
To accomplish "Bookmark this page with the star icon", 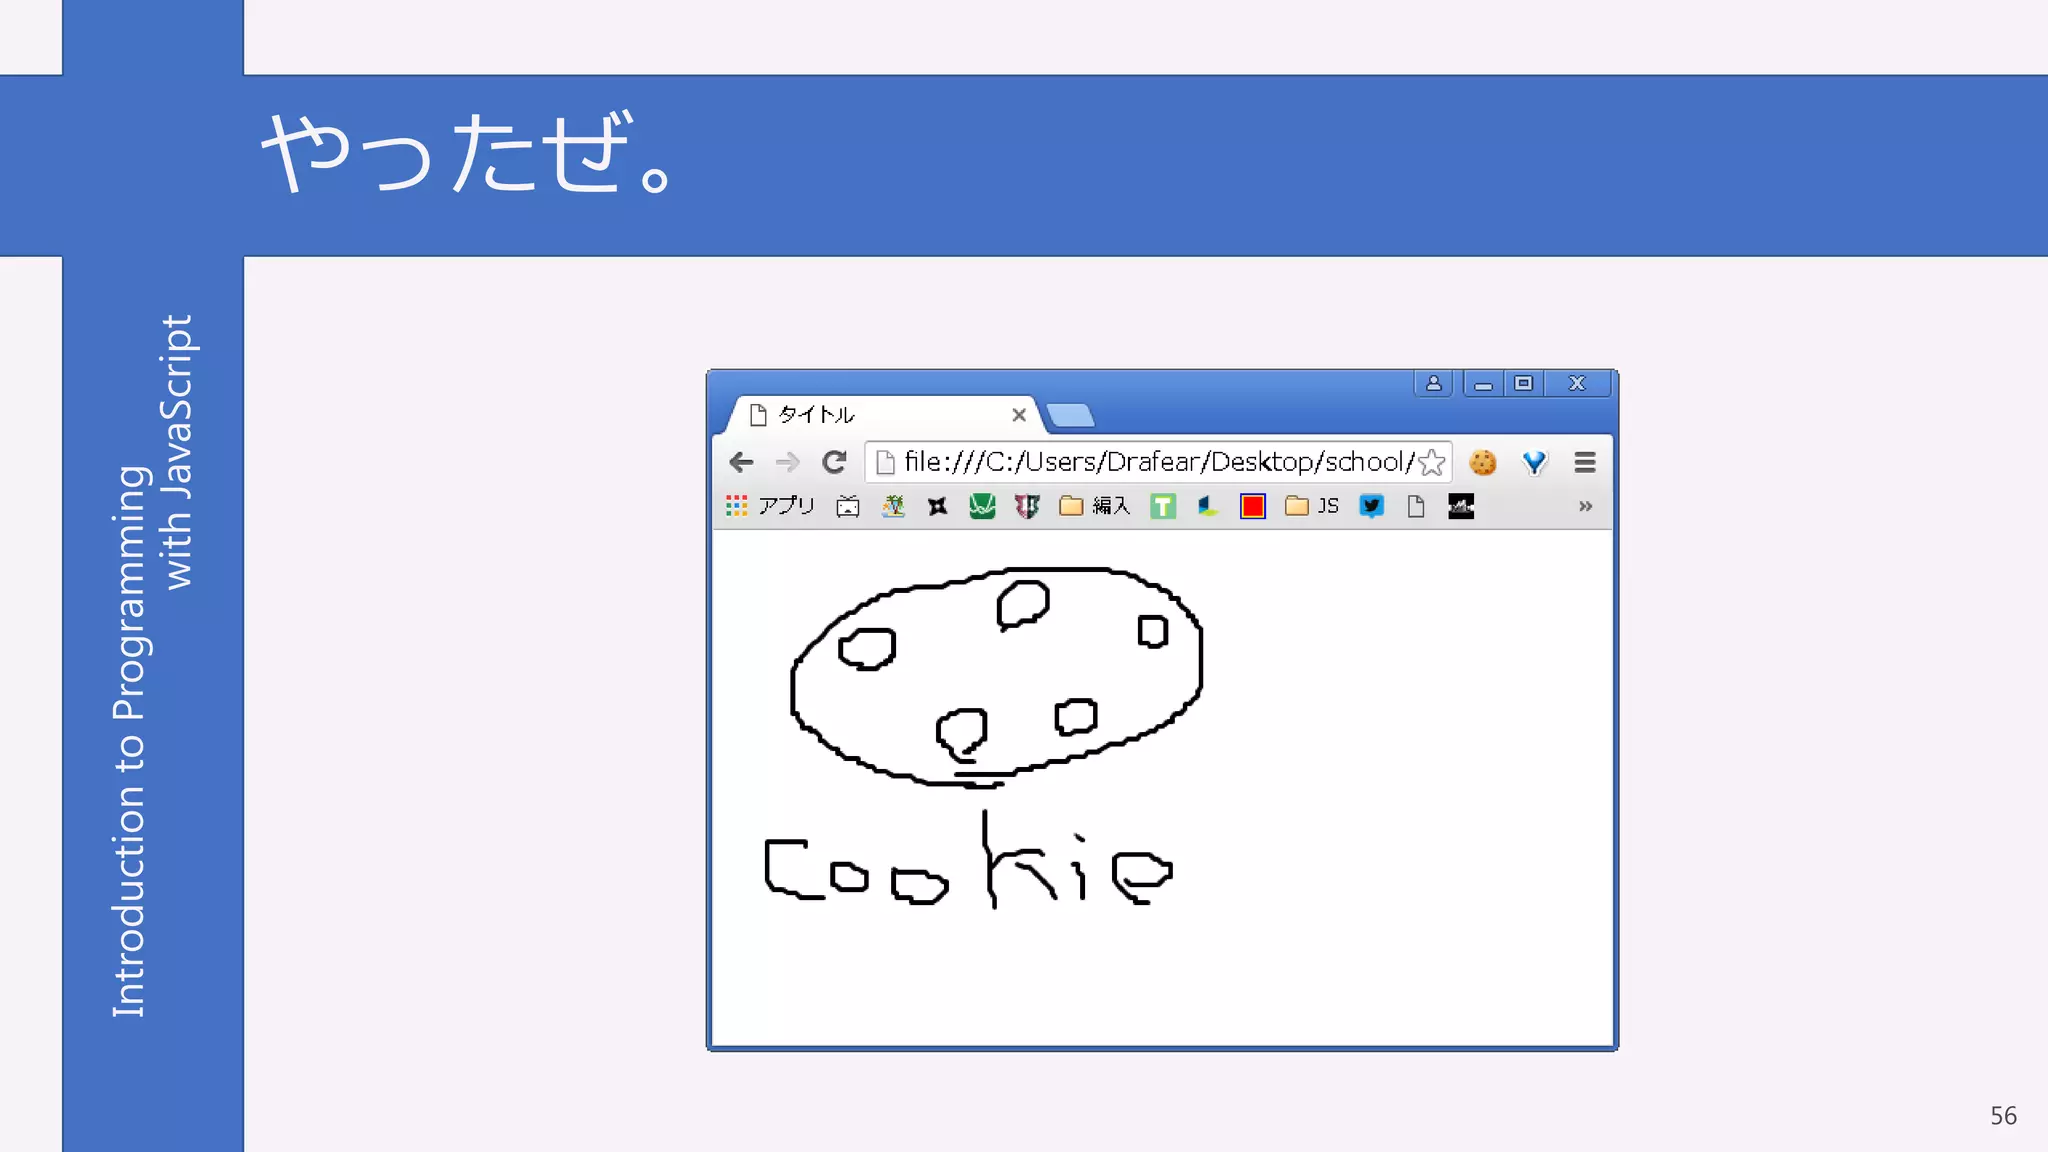I will pos(1431,462).
